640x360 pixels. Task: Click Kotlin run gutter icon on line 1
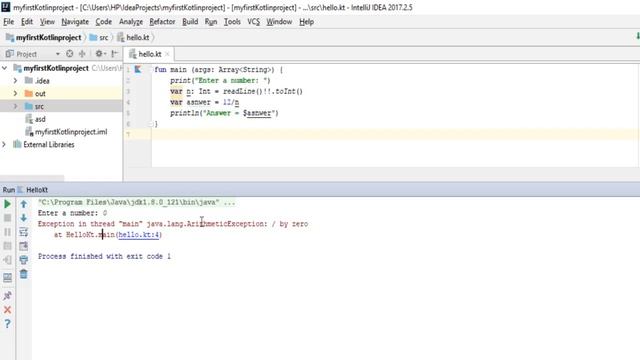tap(138, 69)
